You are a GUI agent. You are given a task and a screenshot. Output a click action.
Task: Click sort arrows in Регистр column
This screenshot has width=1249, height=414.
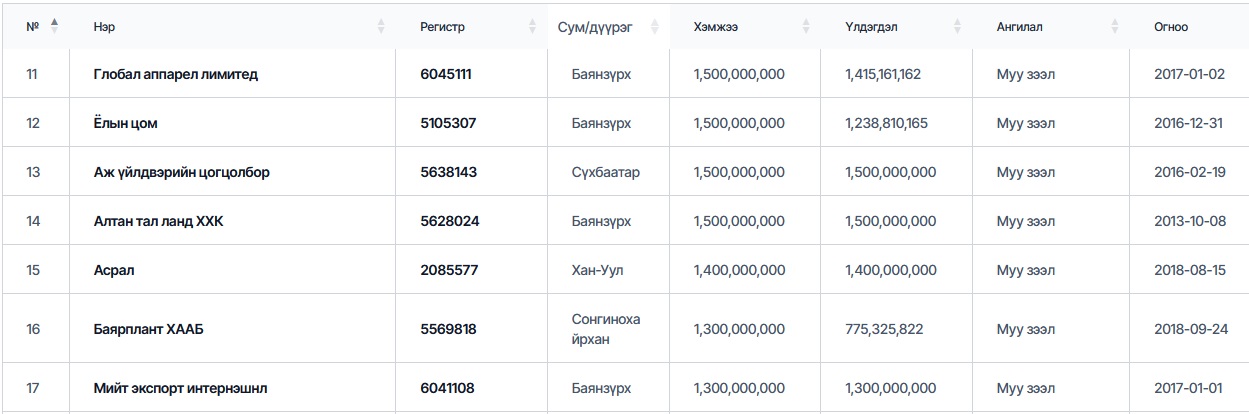pos(532,27)
